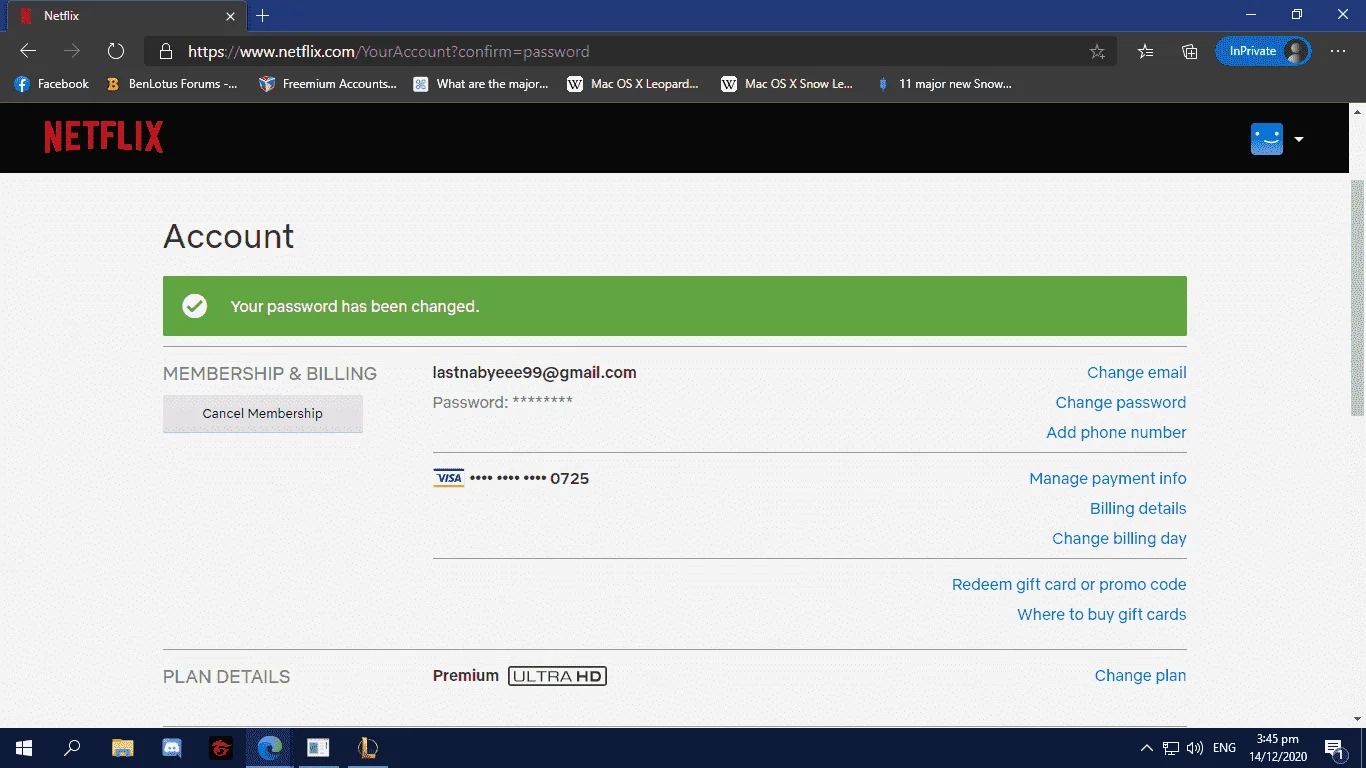1366x768 pixels.
Task: Click the Change email link
Action: (1137, 373)
